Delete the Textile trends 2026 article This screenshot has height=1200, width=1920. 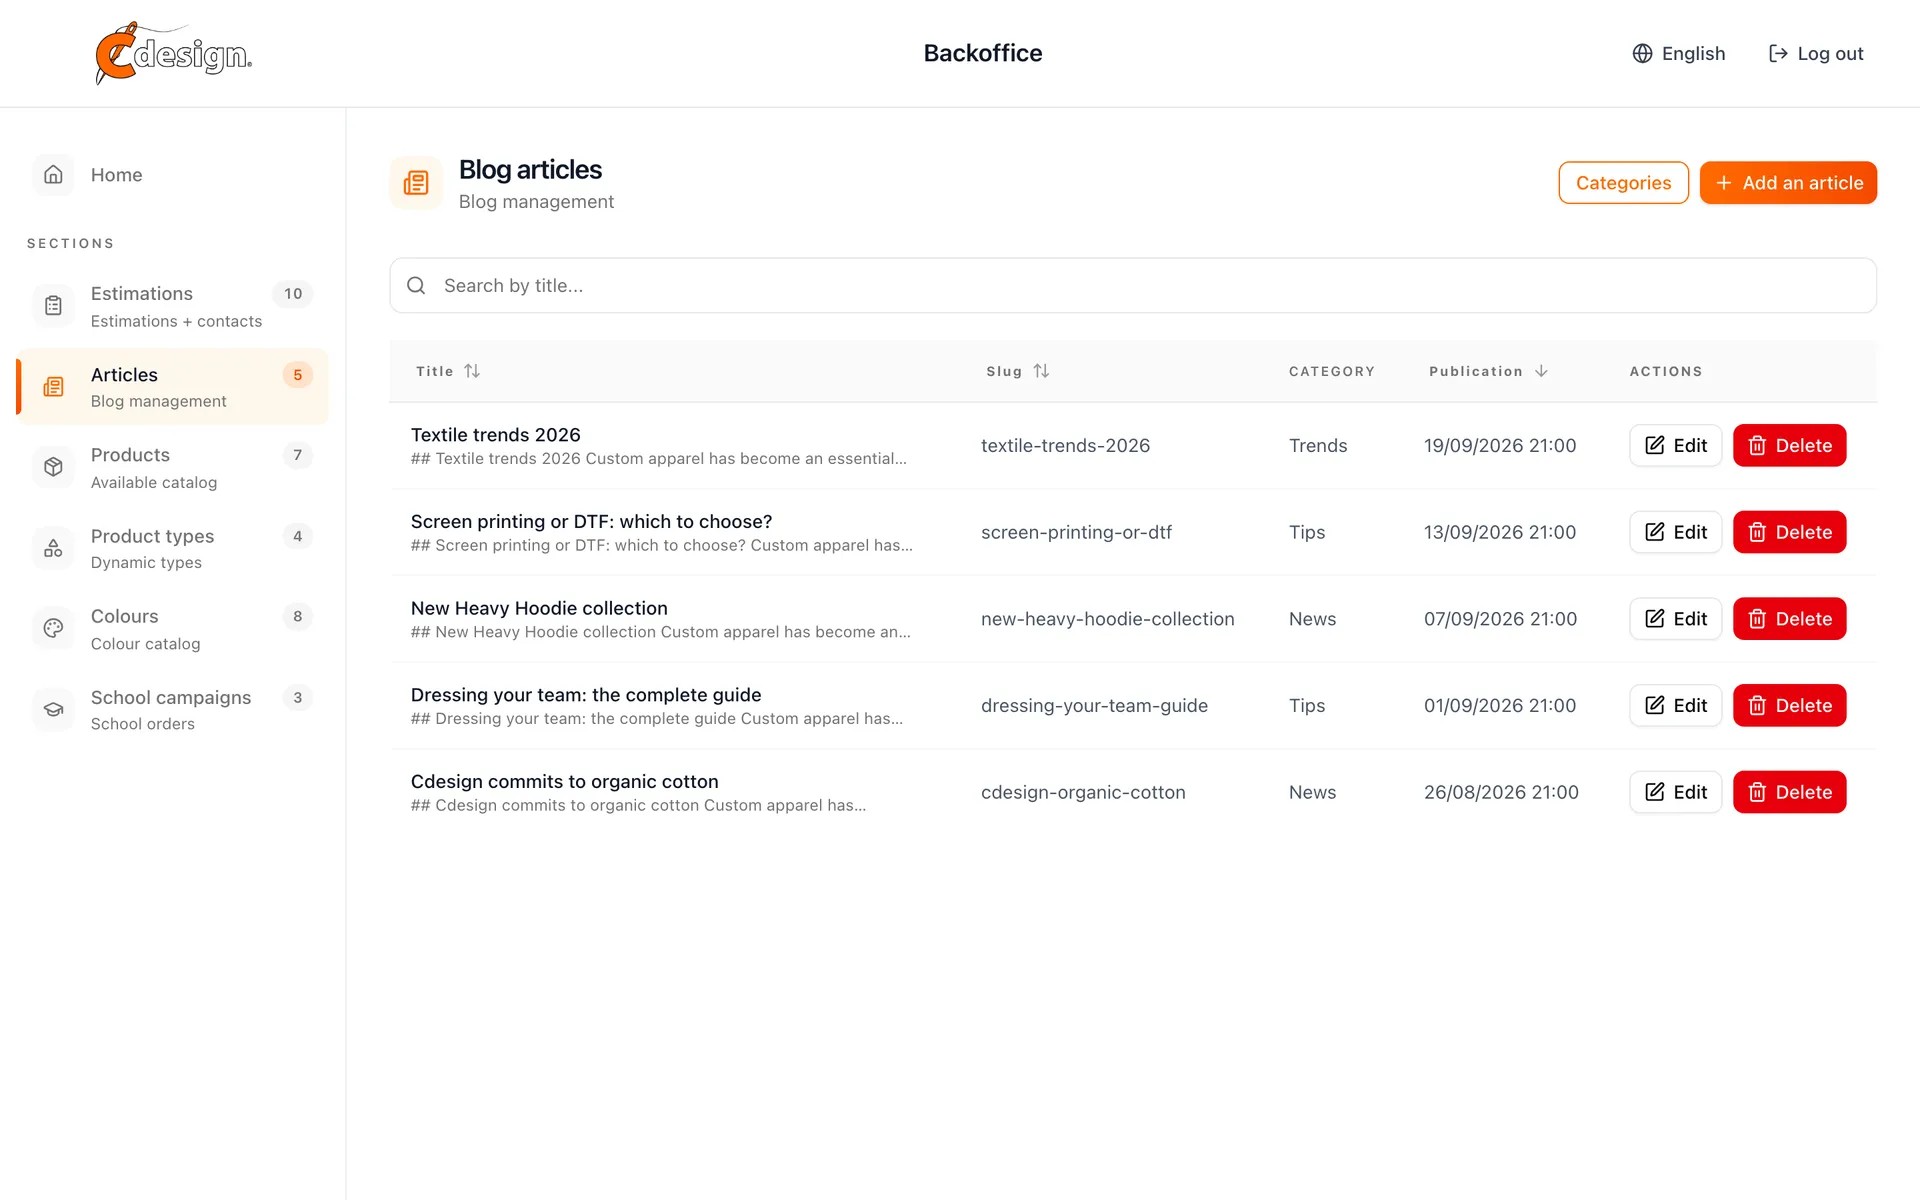[x=1789, y=445]
